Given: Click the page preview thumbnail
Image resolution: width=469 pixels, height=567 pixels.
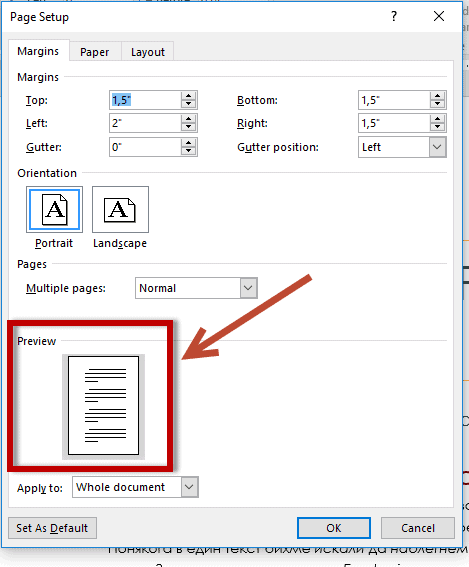Looking at the screenshot, I should point(103,405).
